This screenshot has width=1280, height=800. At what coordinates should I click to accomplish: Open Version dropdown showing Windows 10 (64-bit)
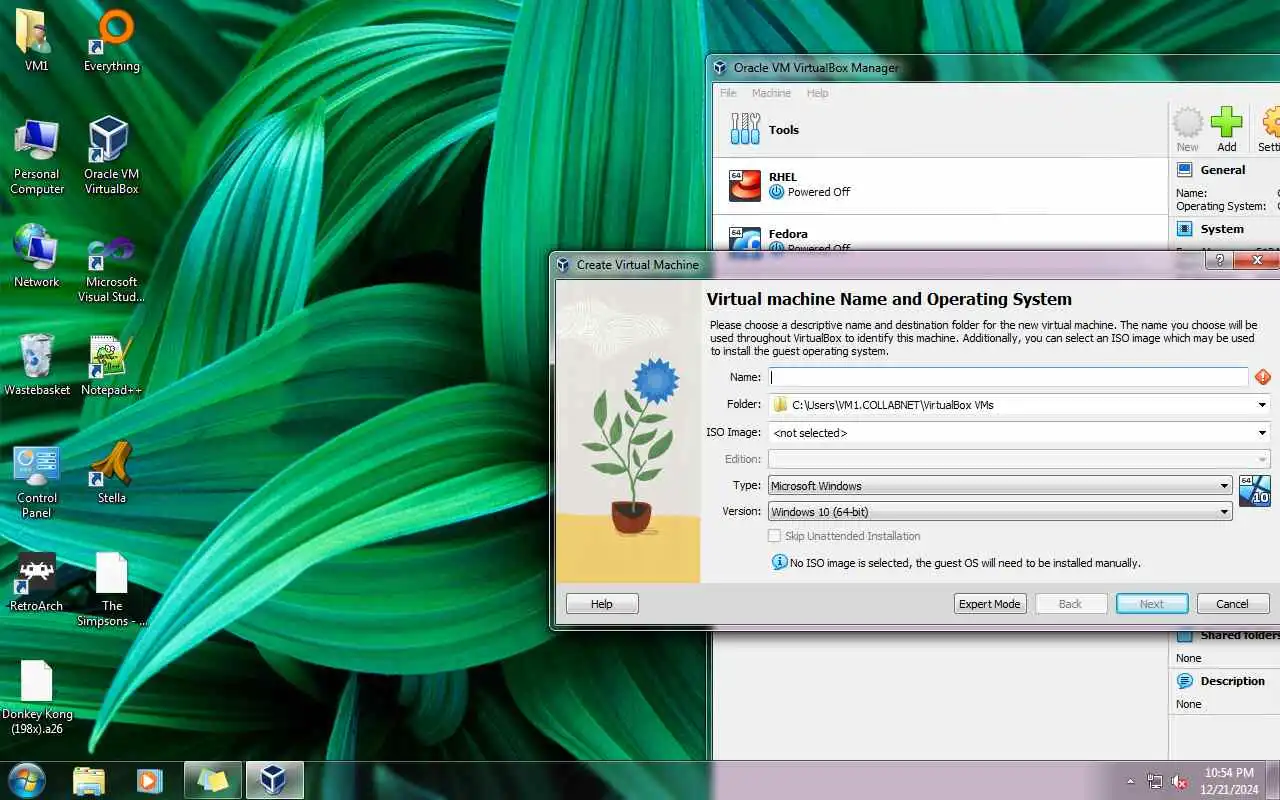point(1000,511)
